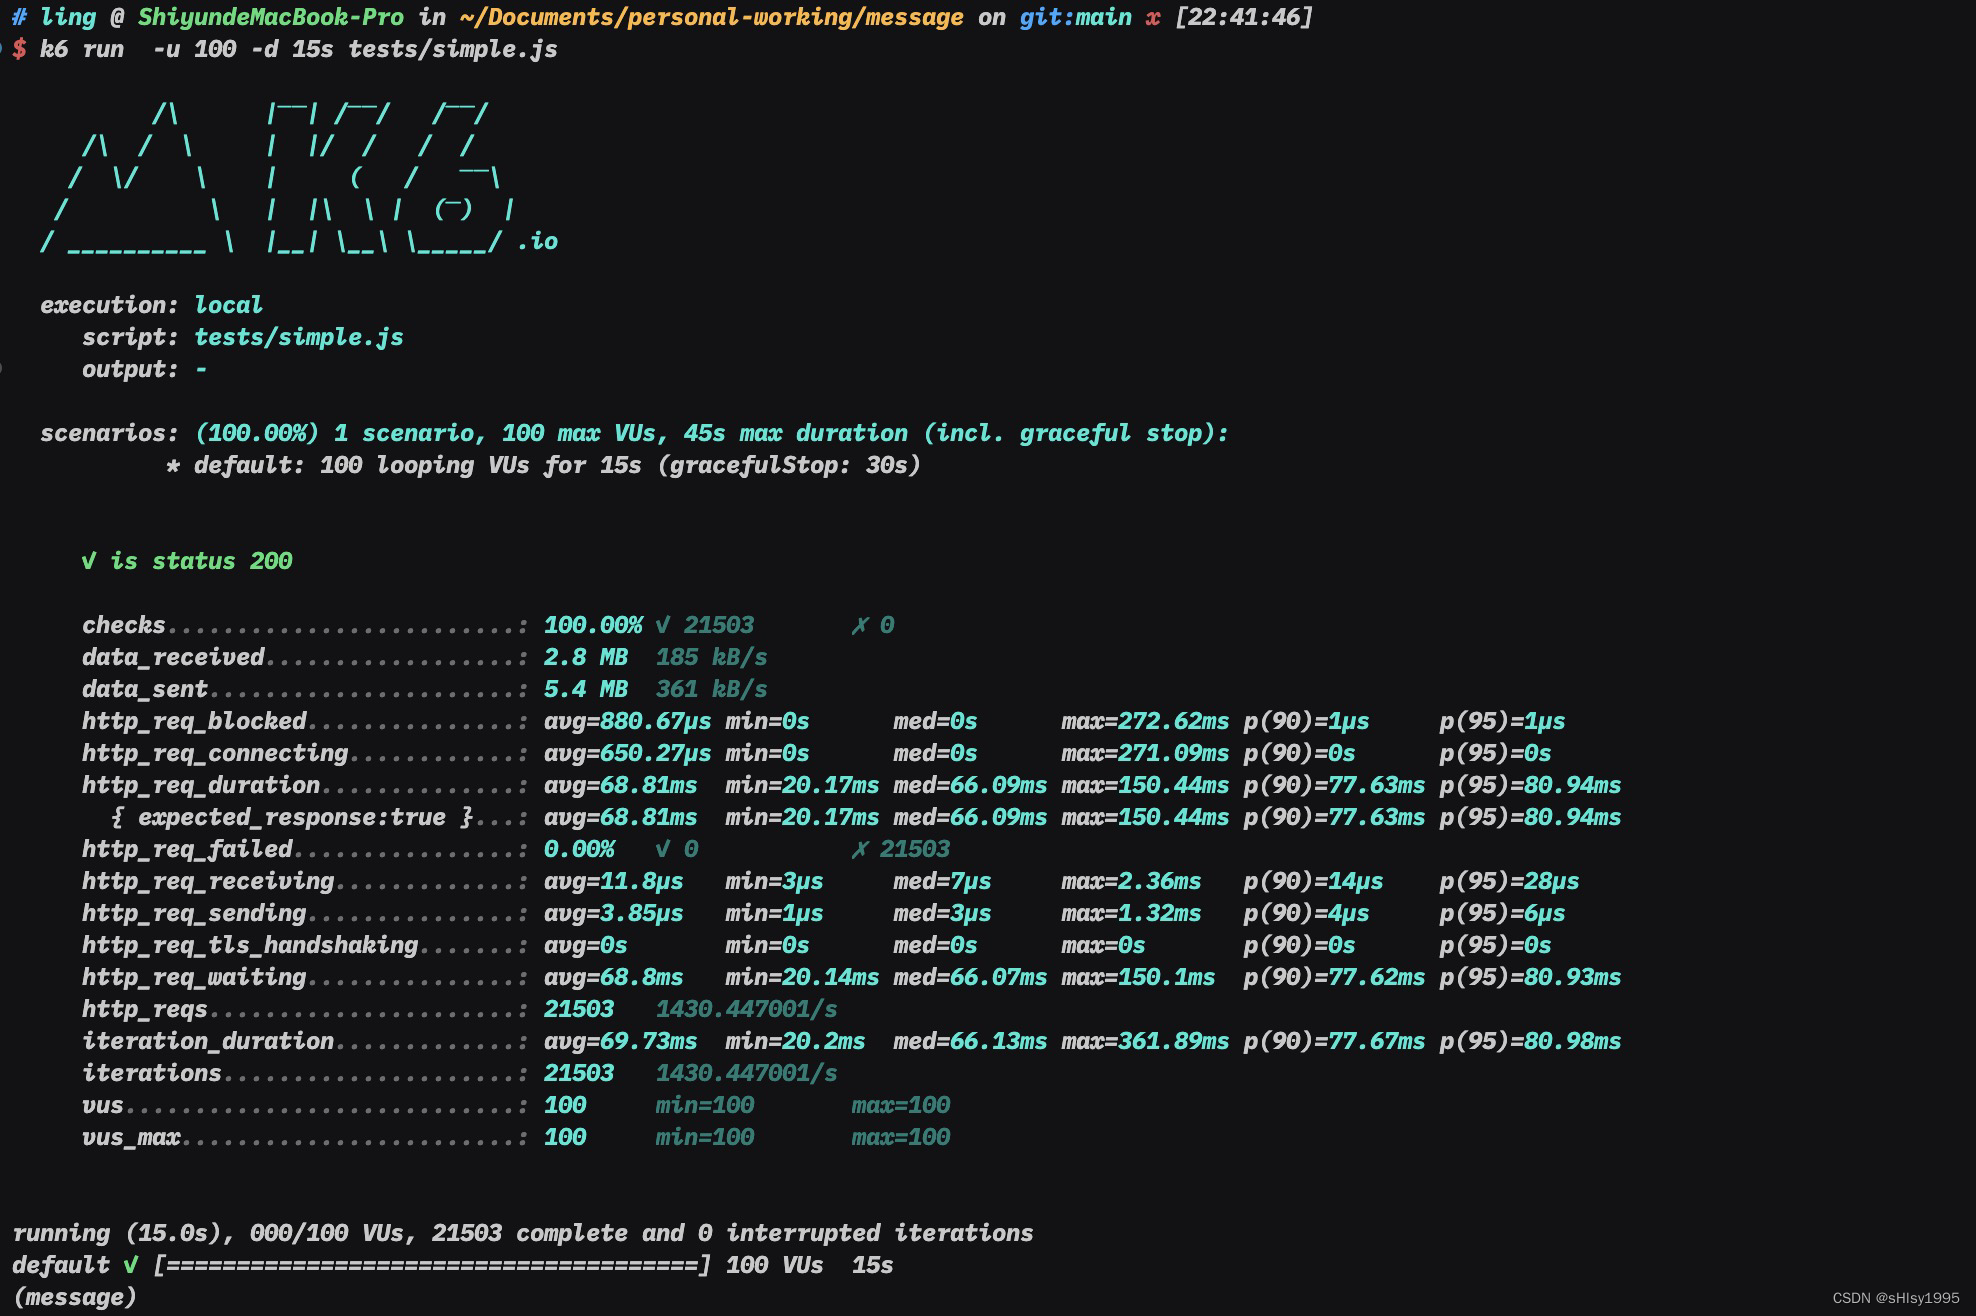Viewport: 1976px width, 1316px height.
Task: Click the command 'k6 run -u 100 -d 15s tests/simple.js'
Action: pos(298,49)
